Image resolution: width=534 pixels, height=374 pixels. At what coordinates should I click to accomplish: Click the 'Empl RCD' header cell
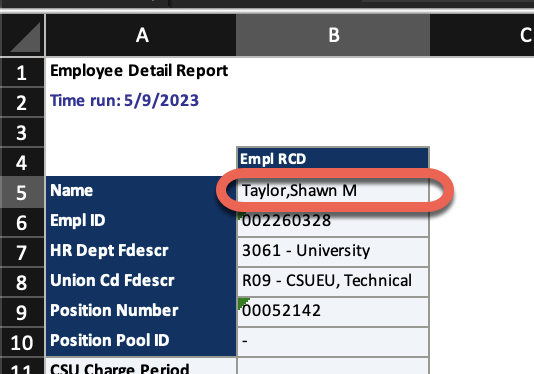[333, 159]
